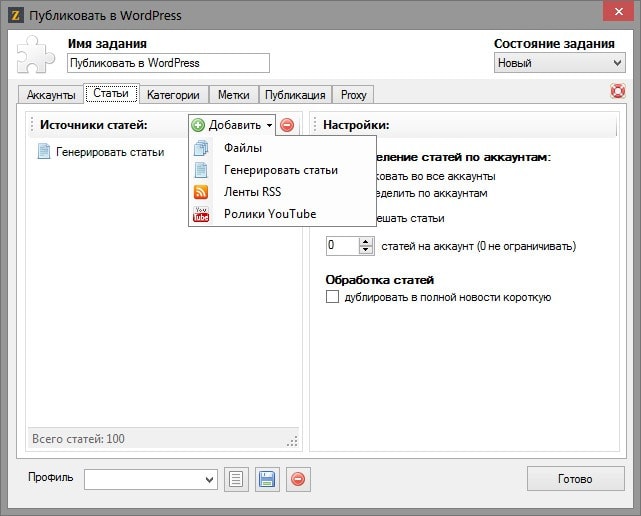Switch to the Accounts tab
Image resolution: width=641 pixels, height=516 pixels.
click(50, 95)
